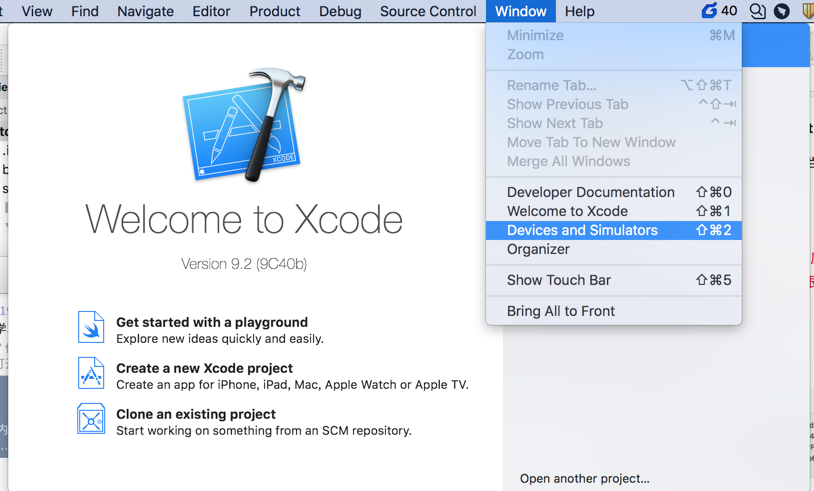Click Get started with a playground
The height and width of the screenshot is (491, 814).
[212, 322]
